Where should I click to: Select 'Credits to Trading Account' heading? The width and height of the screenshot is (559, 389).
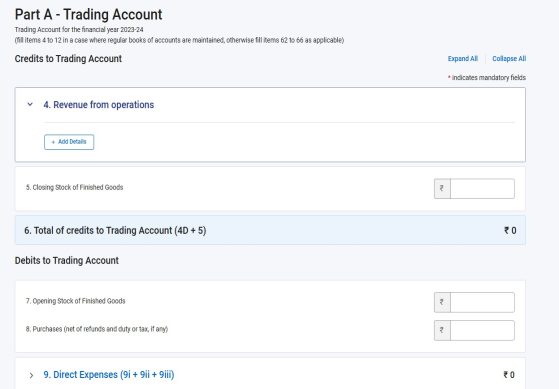(x=68, y=59)
